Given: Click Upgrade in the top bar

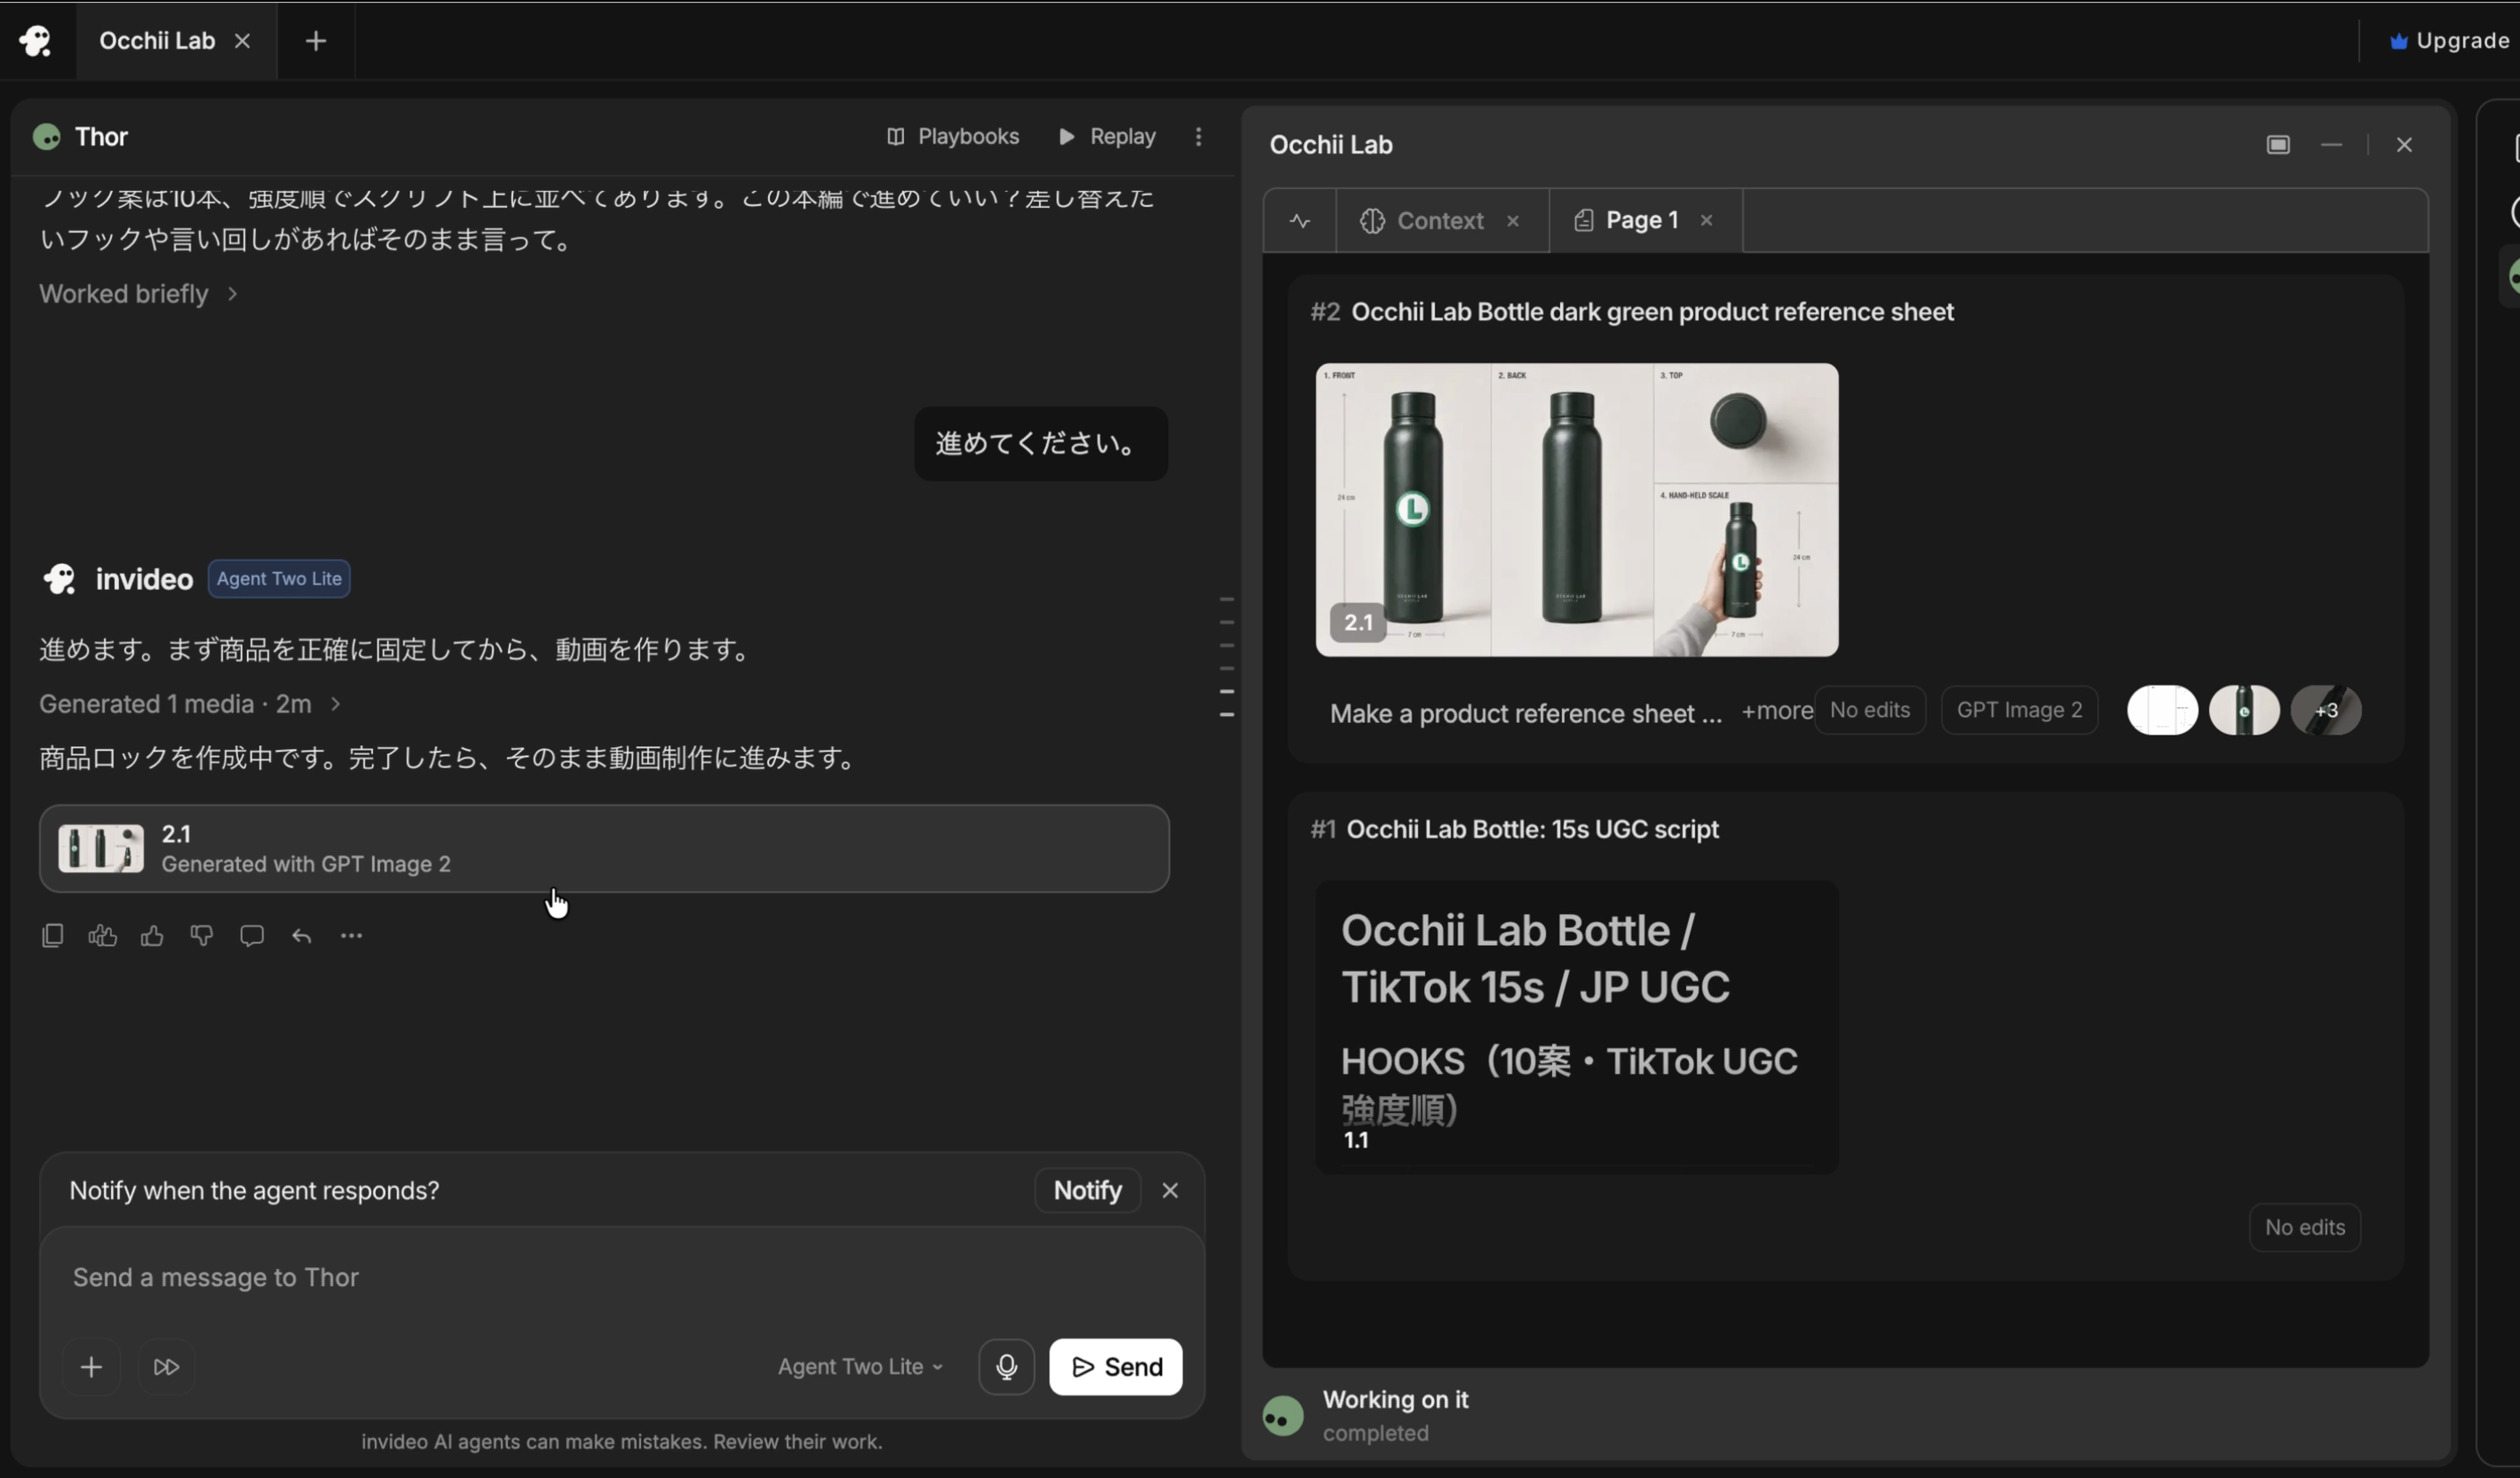Looking at the screenshot, I should 2449,41.
